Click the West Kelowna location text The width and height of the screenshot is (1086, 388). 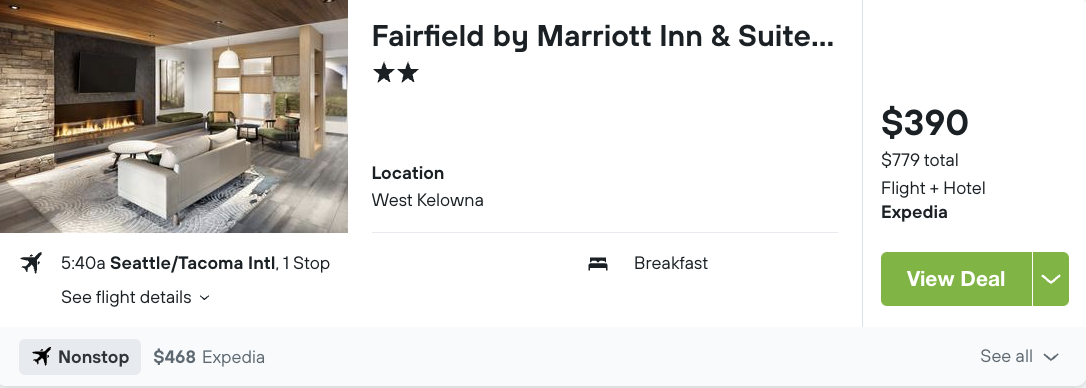pos(427,200)
